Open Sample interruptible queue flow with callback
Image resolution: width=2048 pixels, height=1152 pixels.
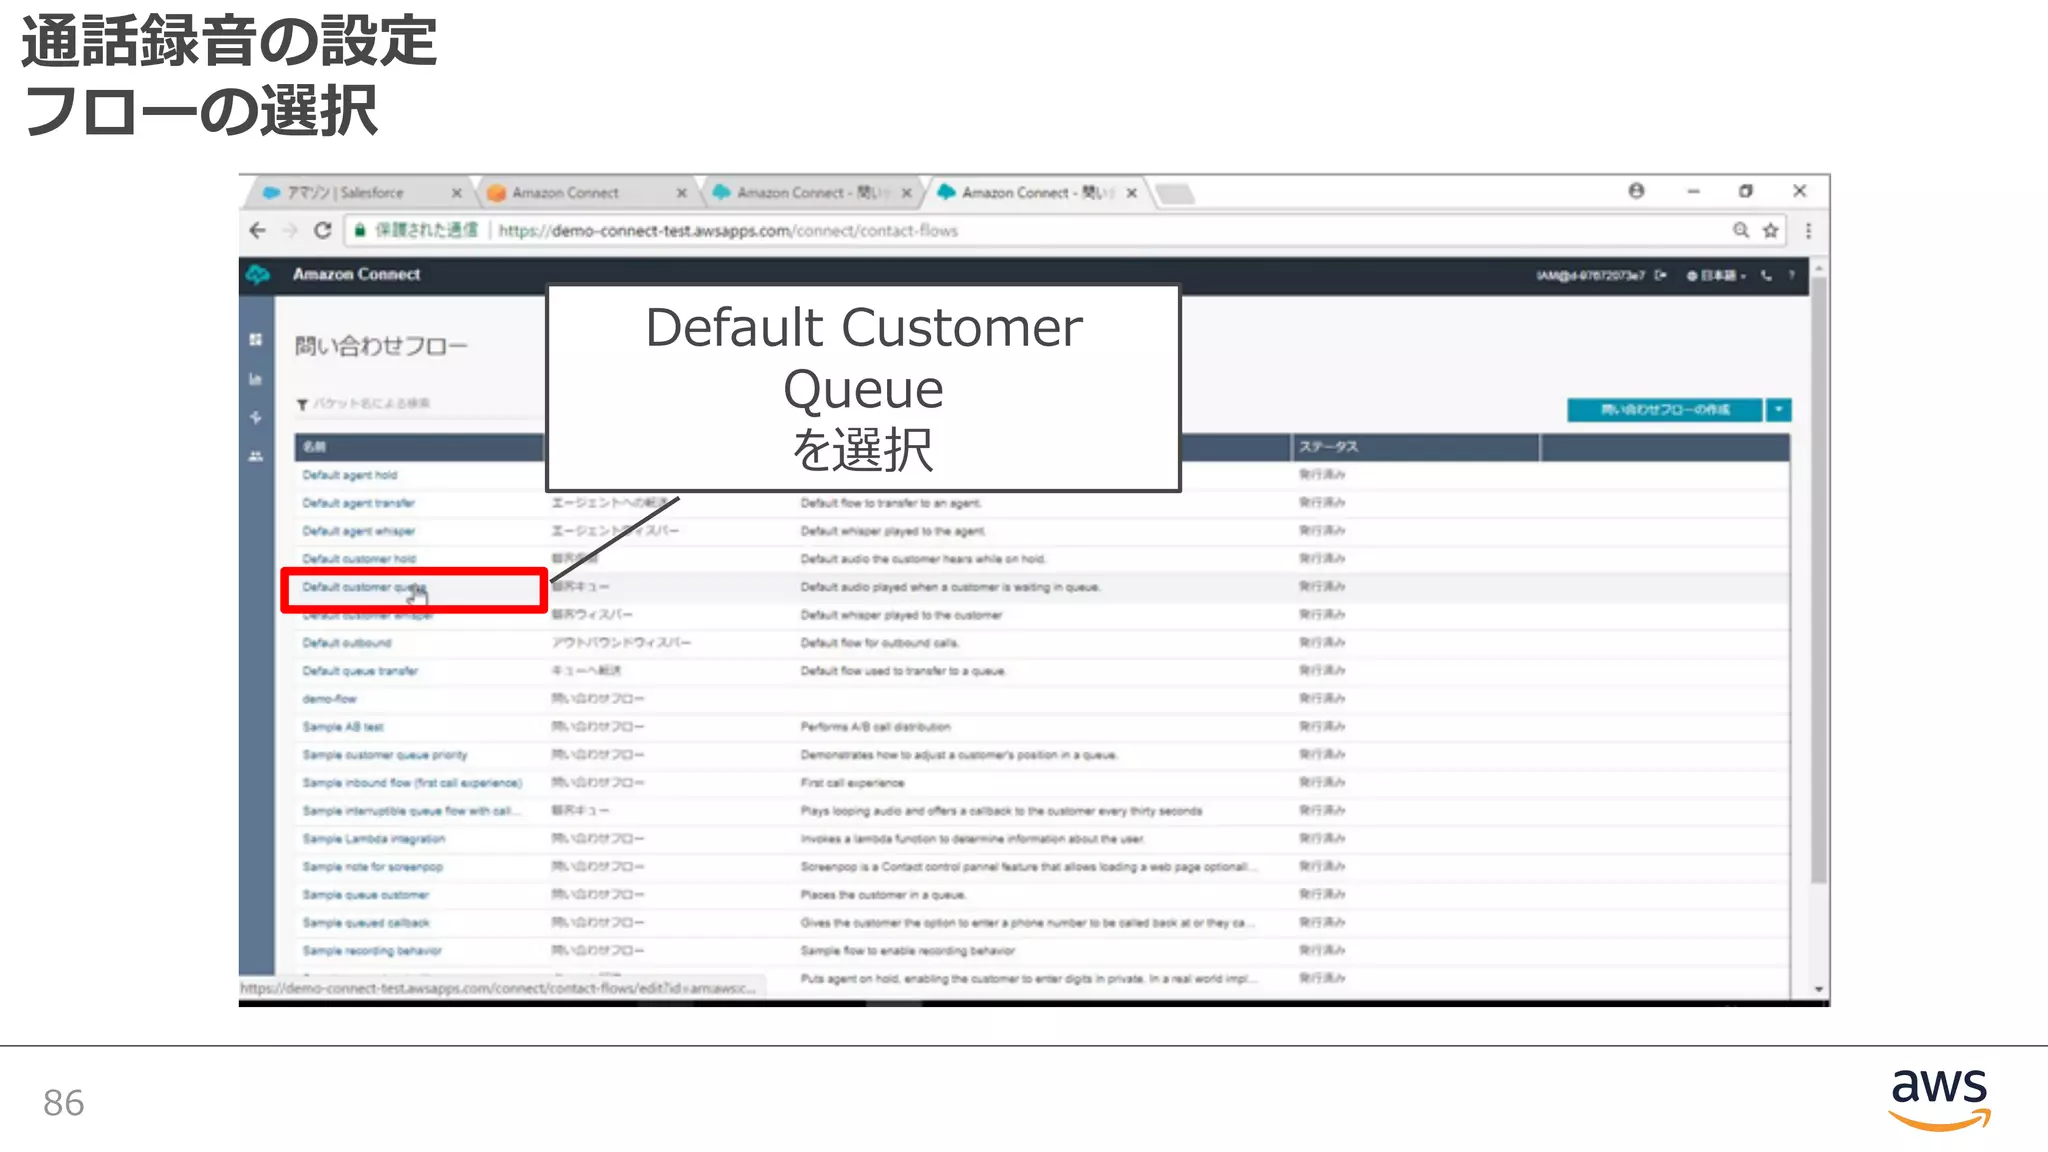411,811
